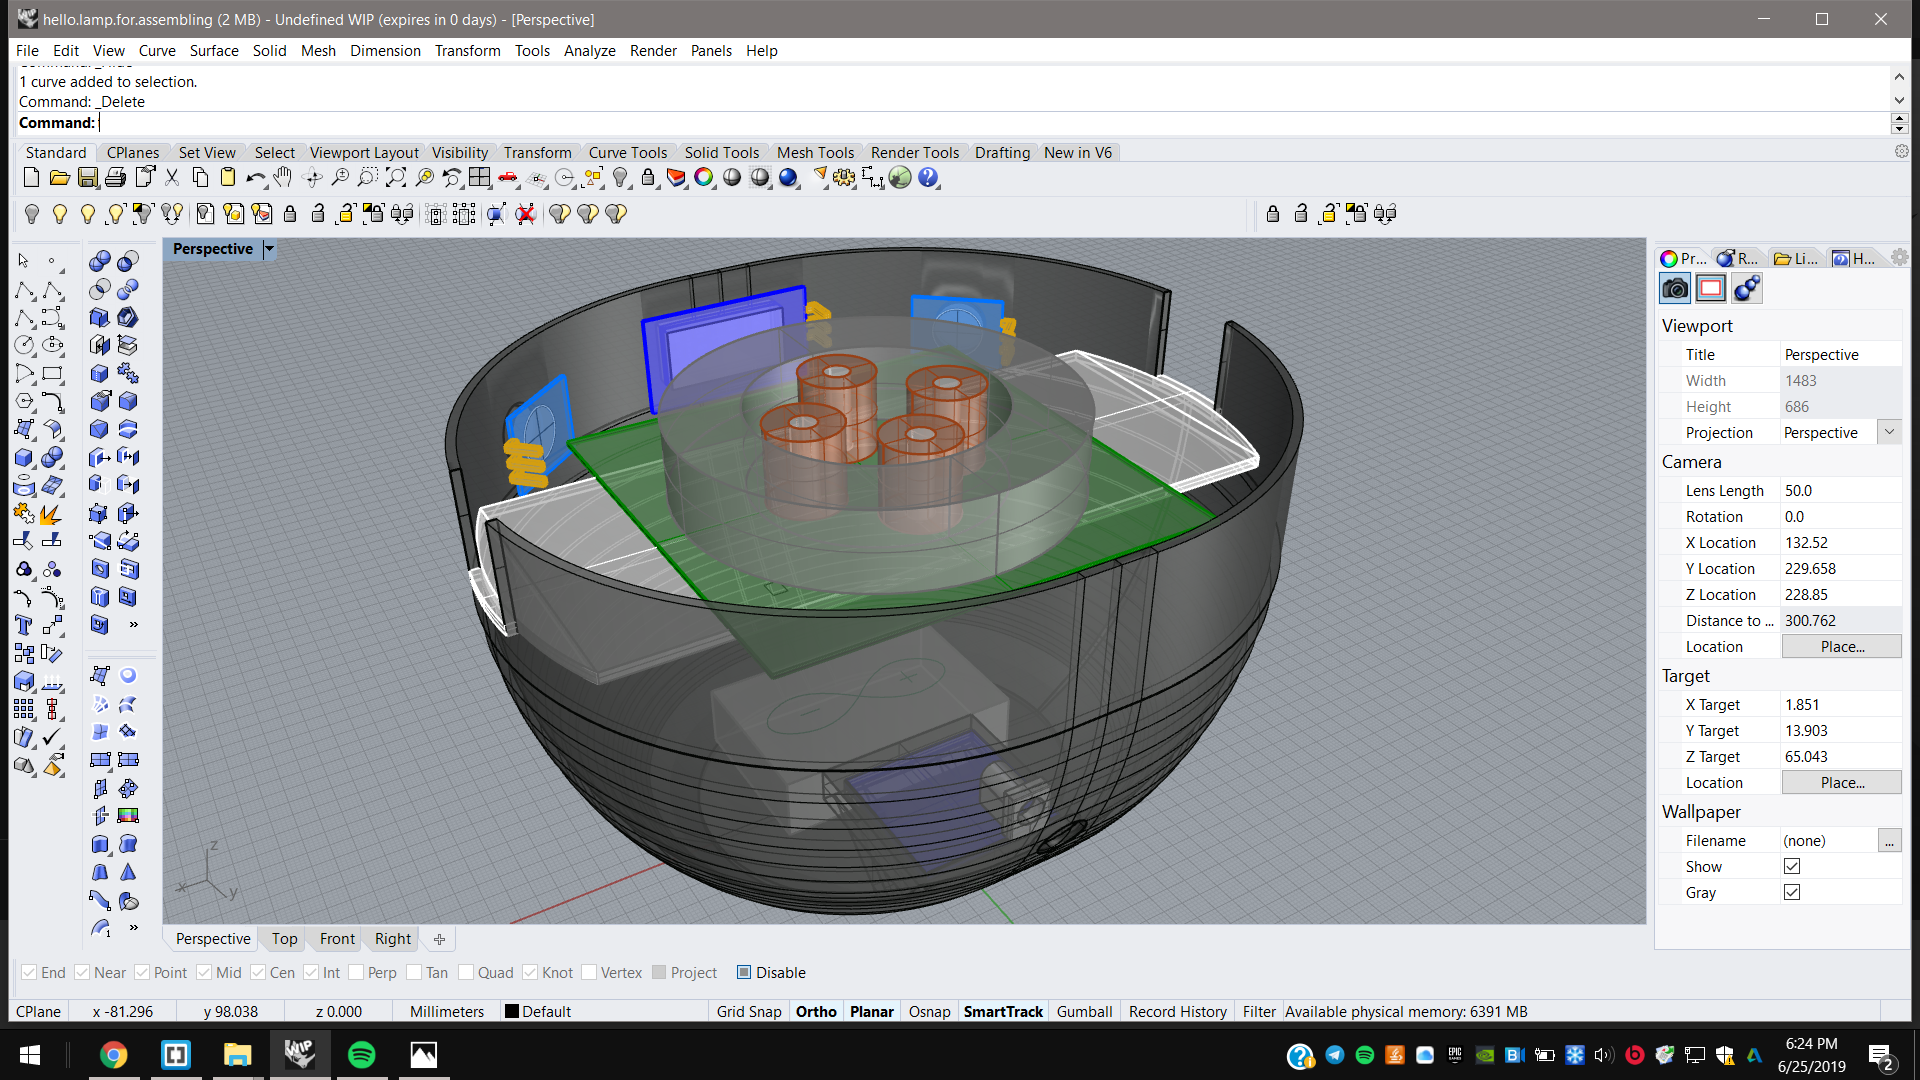
Task: Click the Default layer black color swatch
Action: pyautogui.click(x=512, y=1011)
